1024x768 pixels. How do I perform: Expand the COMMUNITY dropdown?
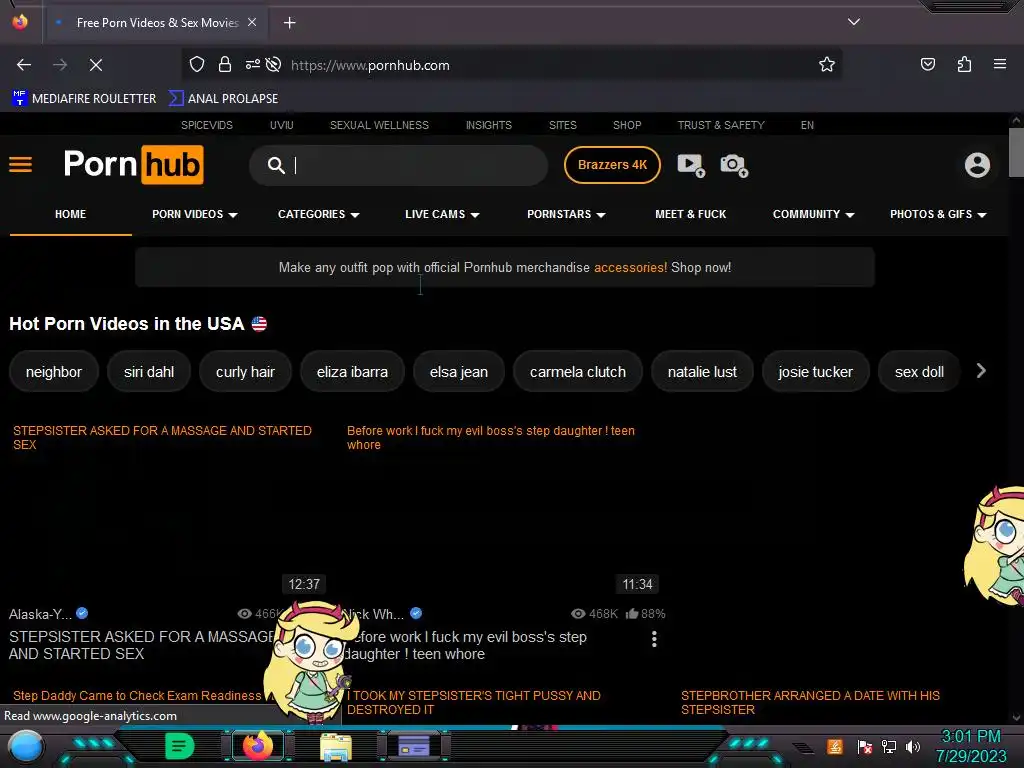814,214
